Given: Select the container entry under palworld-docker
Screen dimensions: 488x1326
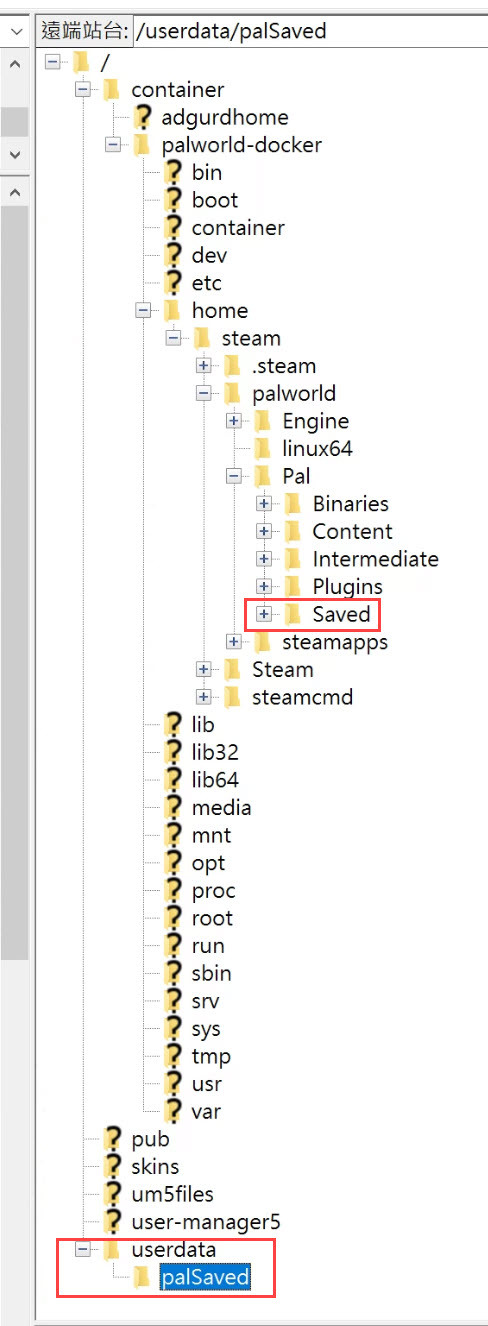Looking at the screenshot, I should (x=238, y=228).
